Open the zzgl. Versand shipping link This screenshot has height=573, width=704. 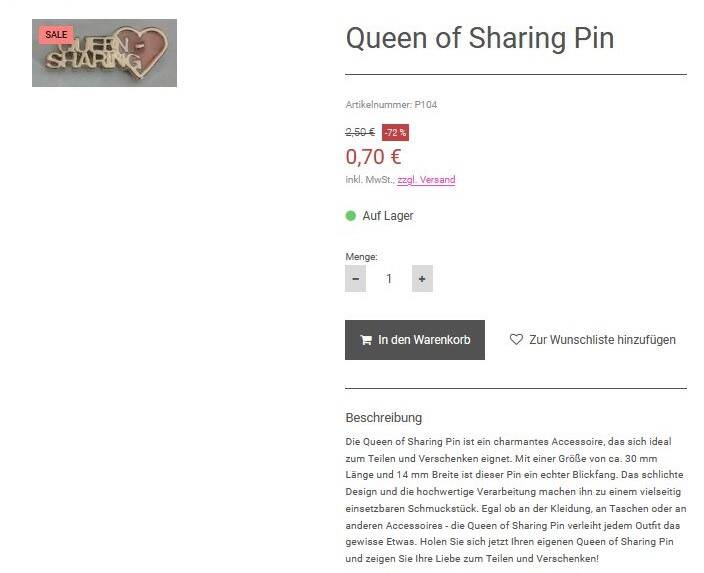pos(426,180)
